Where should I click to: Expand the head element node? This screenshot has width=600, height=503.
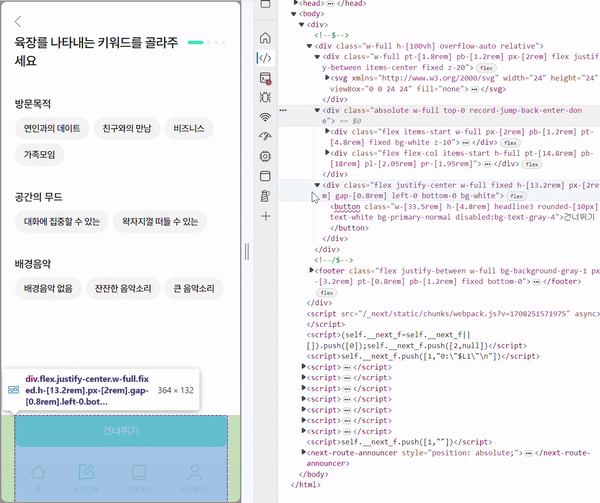pos(295,3)
